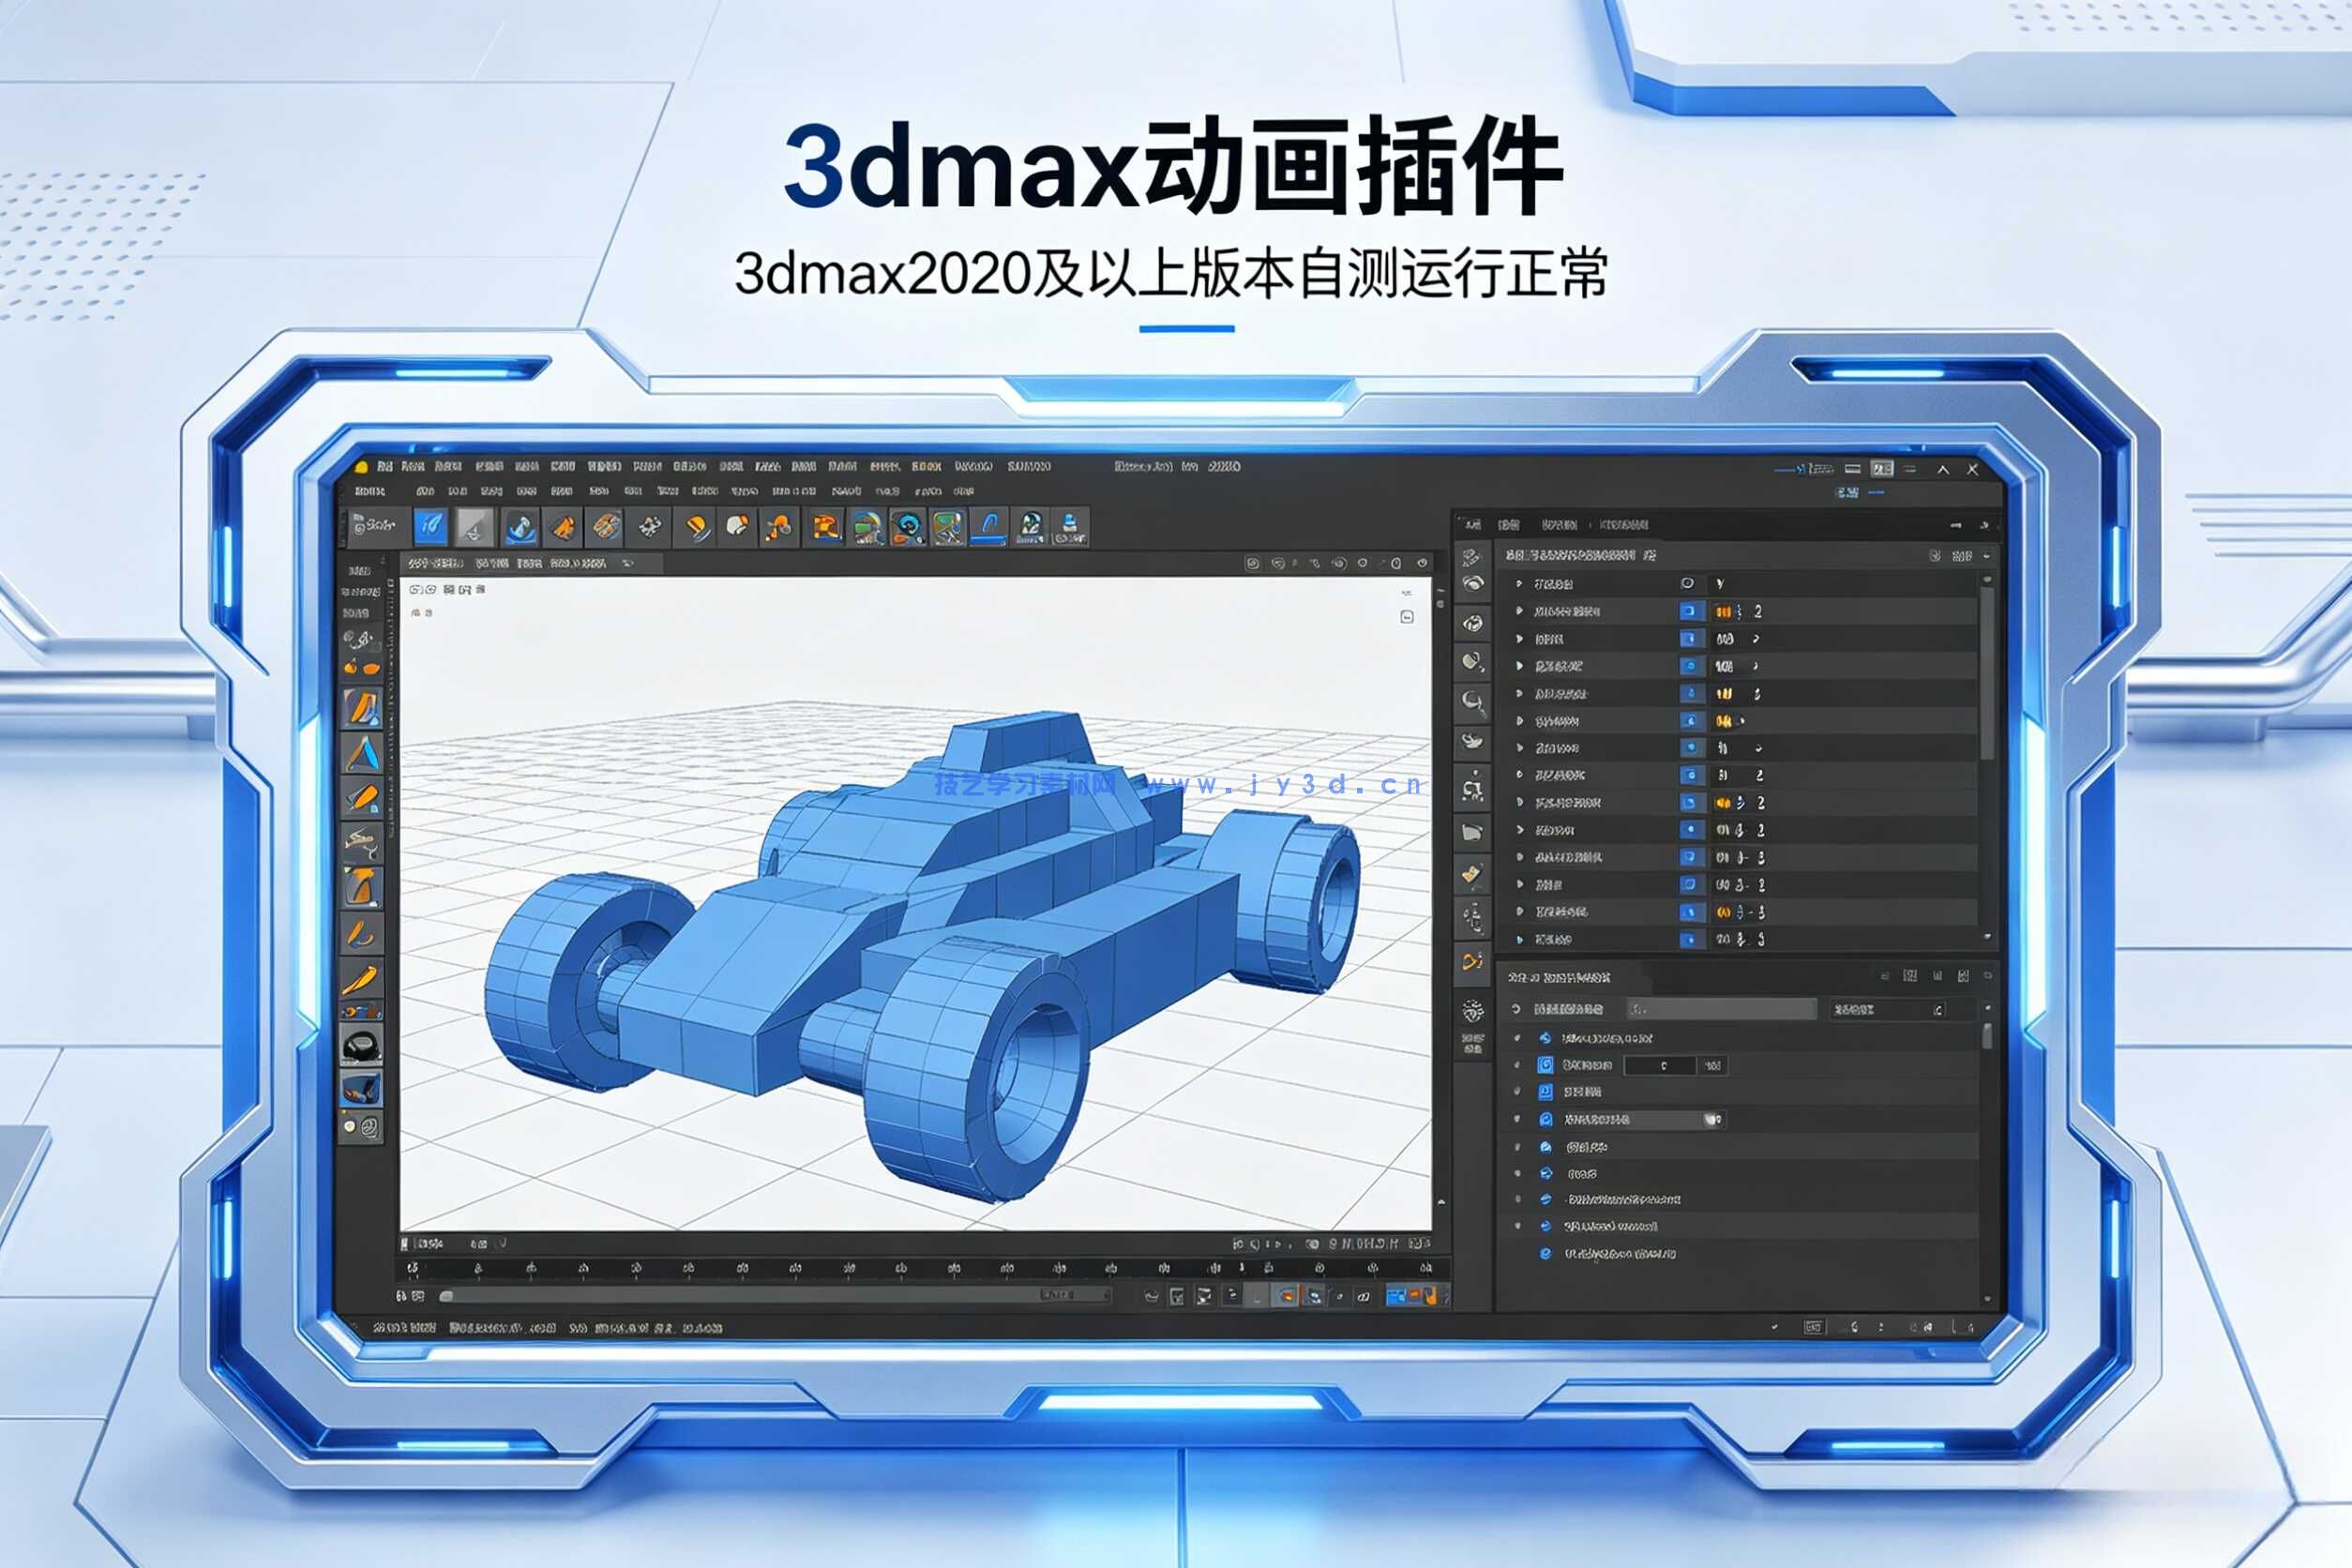Click the last tab in the right panel's top tab row
This screenshot has width=2352, height=1568.
pyautogui.click(x=1623, y=525)
